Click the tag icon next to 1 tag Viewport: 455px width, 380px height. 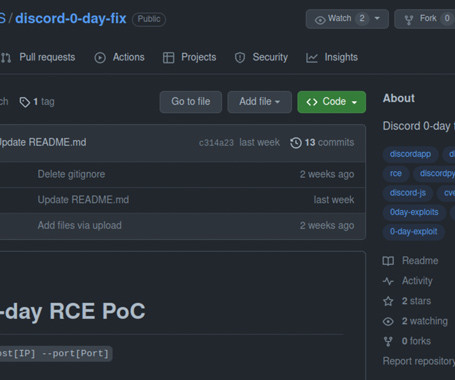click(25, 102)
